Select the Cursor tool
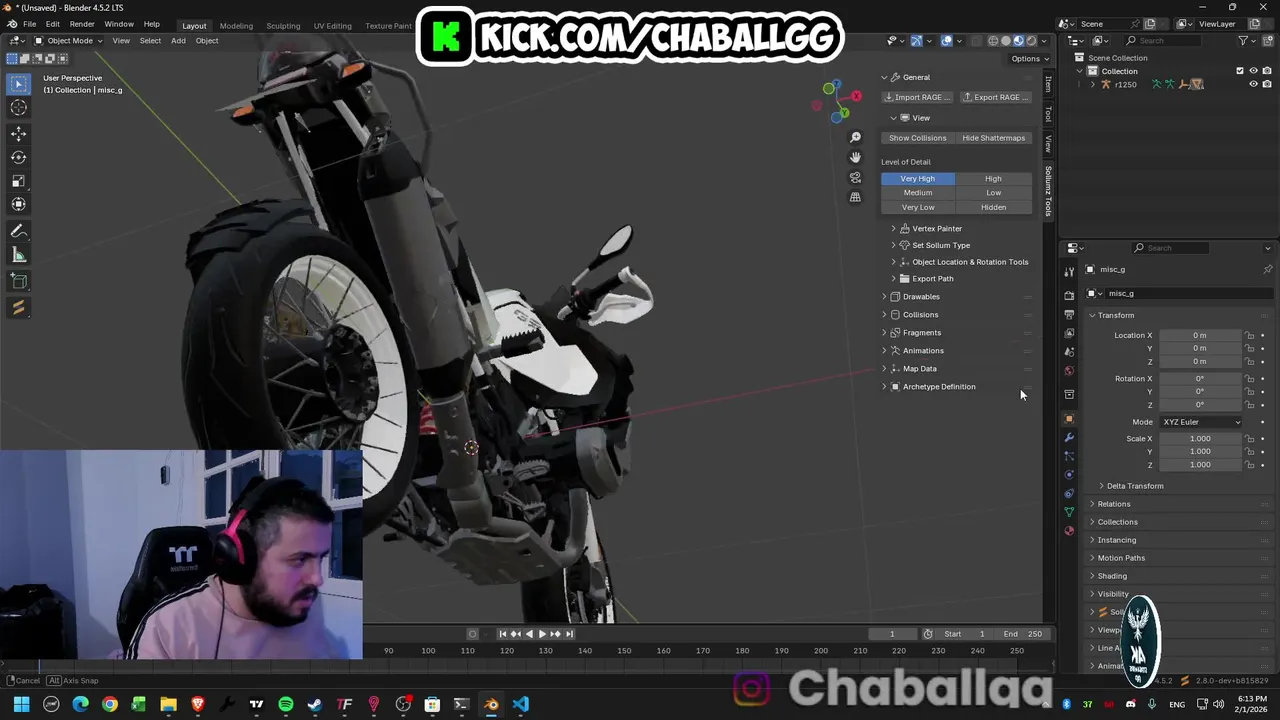 coord(19,108)
